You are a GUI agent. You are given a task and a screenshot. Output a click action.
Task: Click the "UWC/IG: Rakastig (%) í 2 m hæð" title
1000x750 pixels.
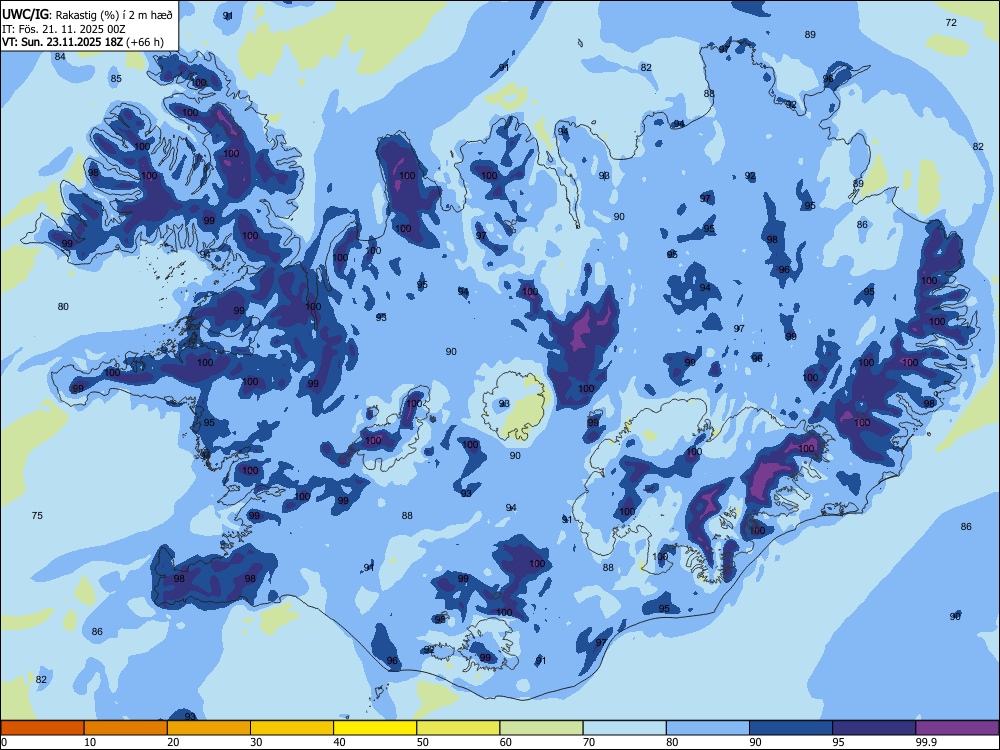(x=87, y=14)
